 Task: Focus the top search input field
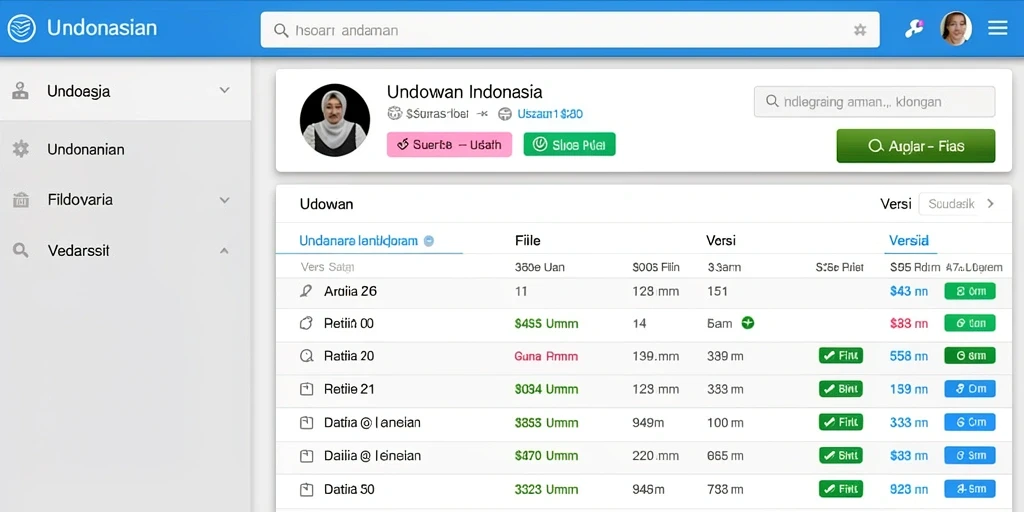pyautogui.click(x=570, y=30)
